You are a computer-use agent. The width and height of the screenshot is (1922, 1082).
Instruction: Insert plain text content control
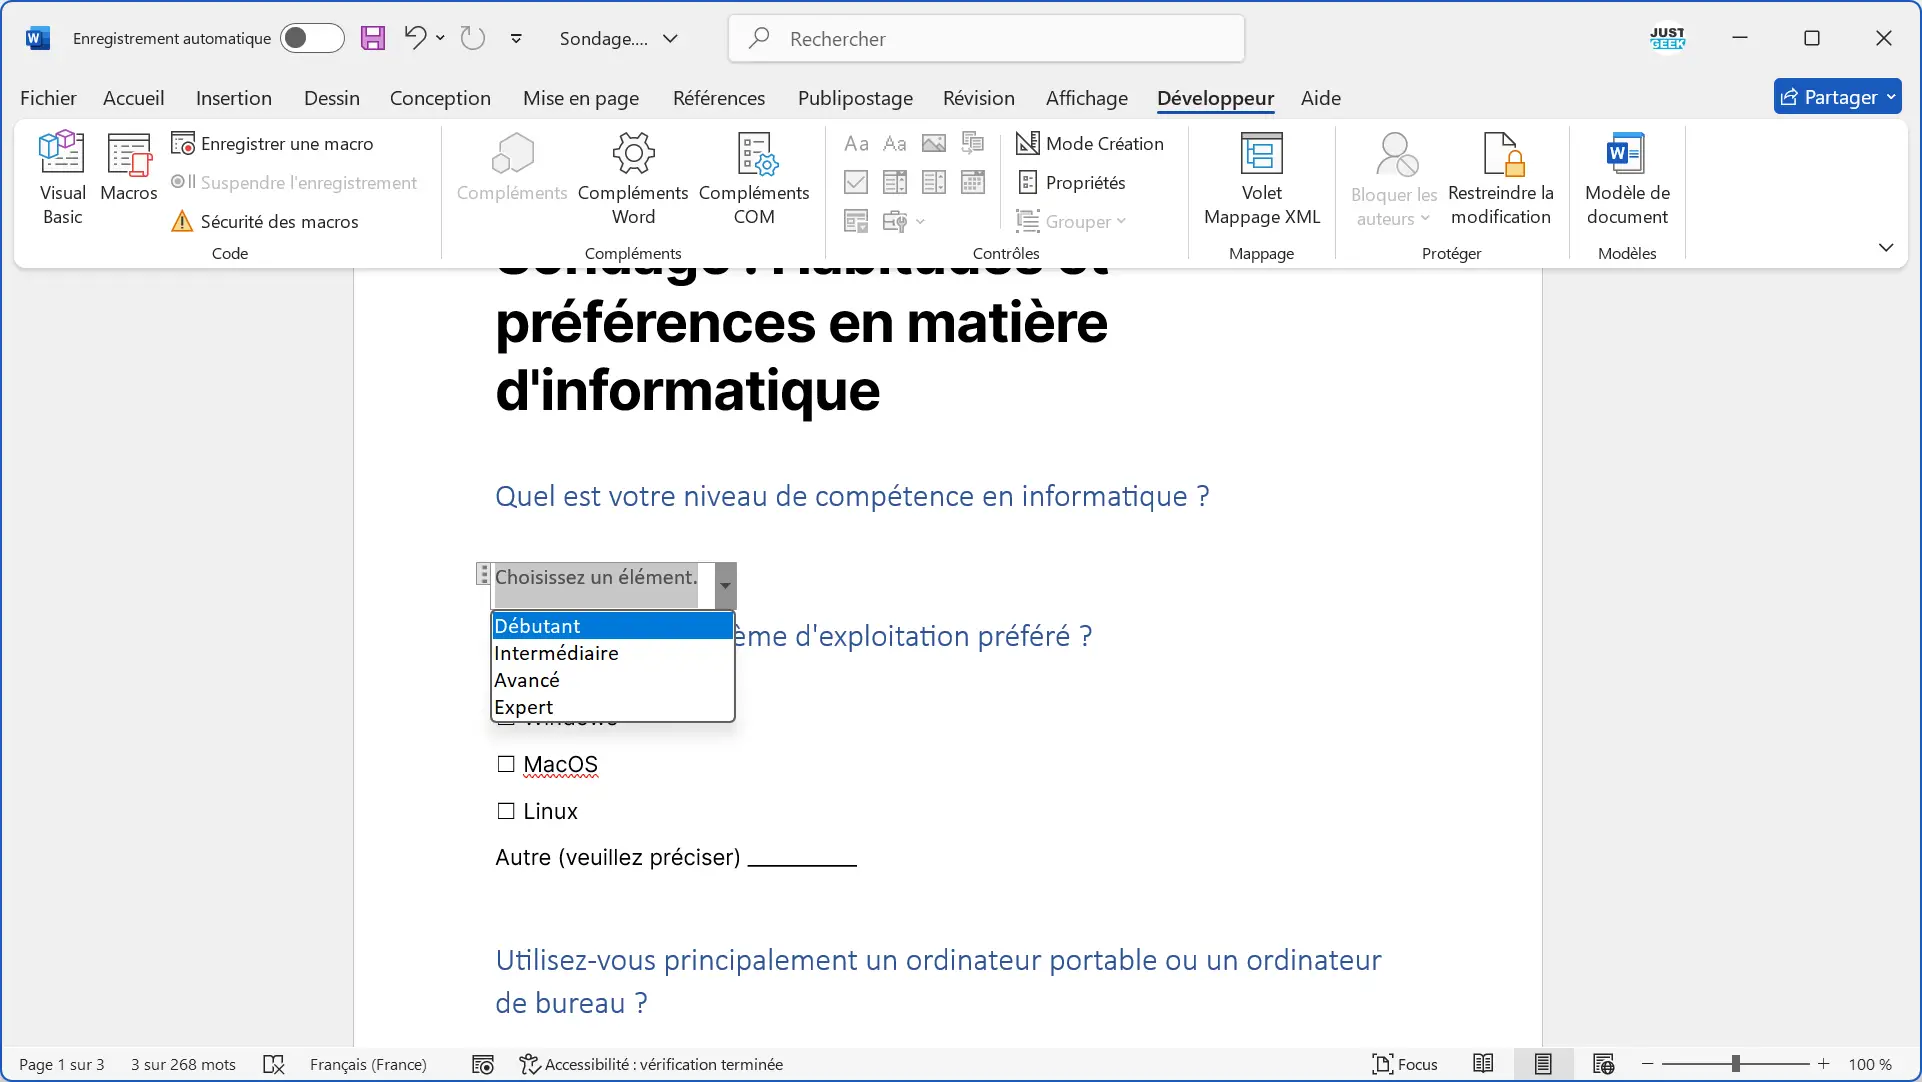coord(895,143)
